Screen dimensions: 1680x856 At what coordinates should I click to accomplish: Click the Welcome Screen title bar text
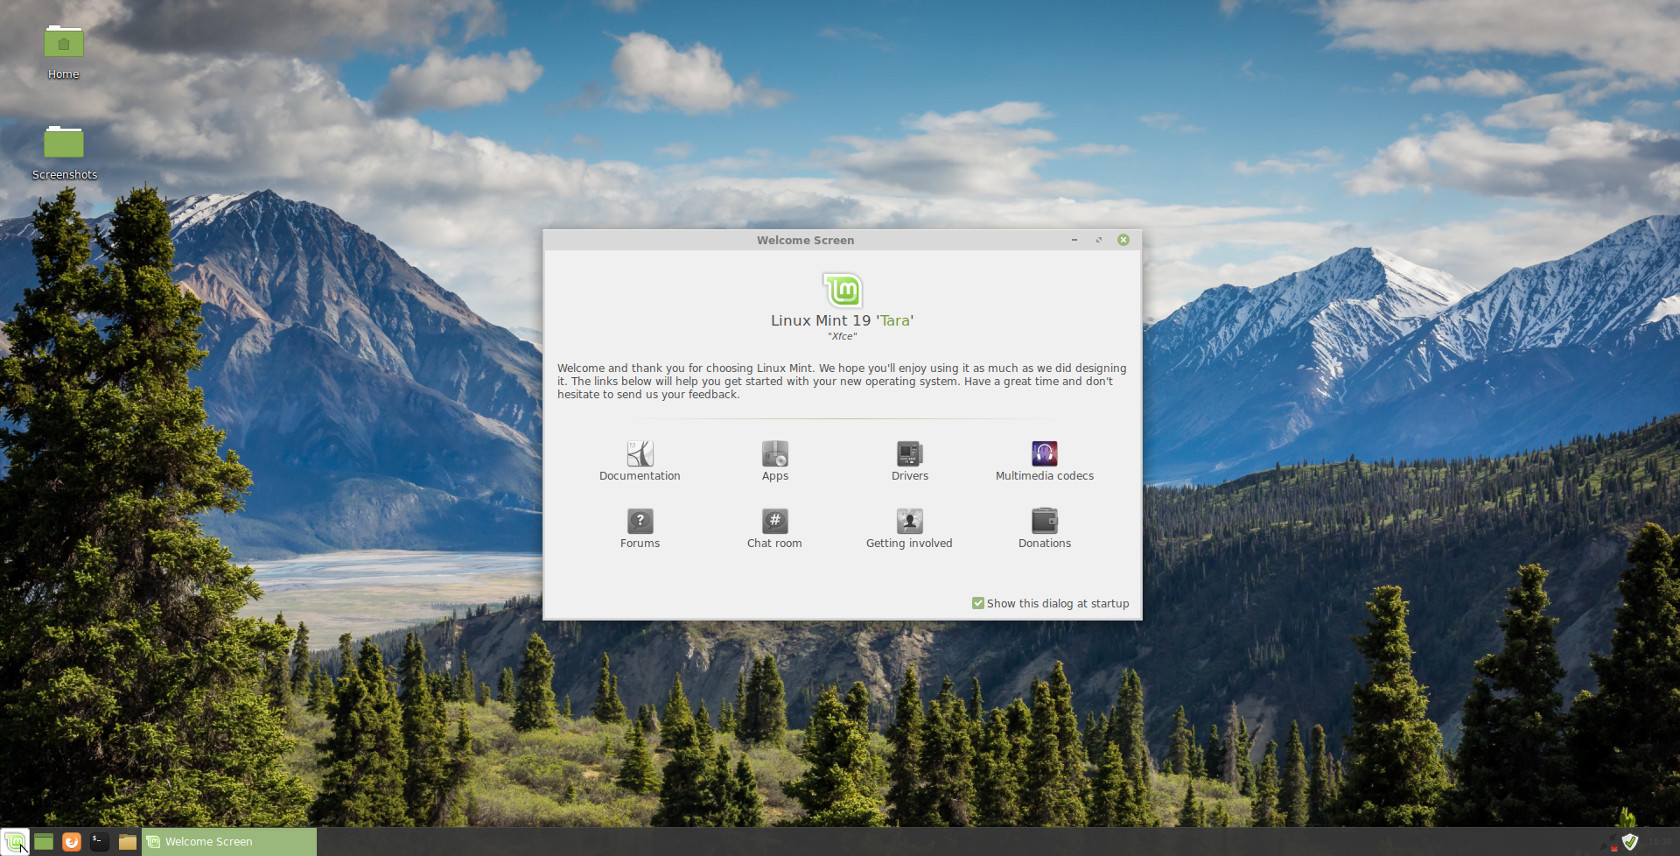[x=806, y=240]
